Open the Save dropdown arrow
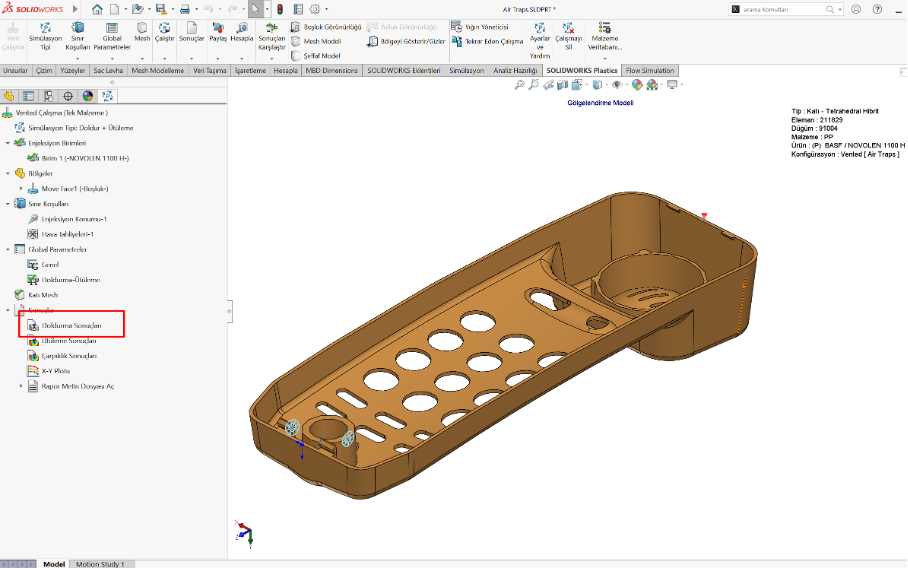 (172, 9)
